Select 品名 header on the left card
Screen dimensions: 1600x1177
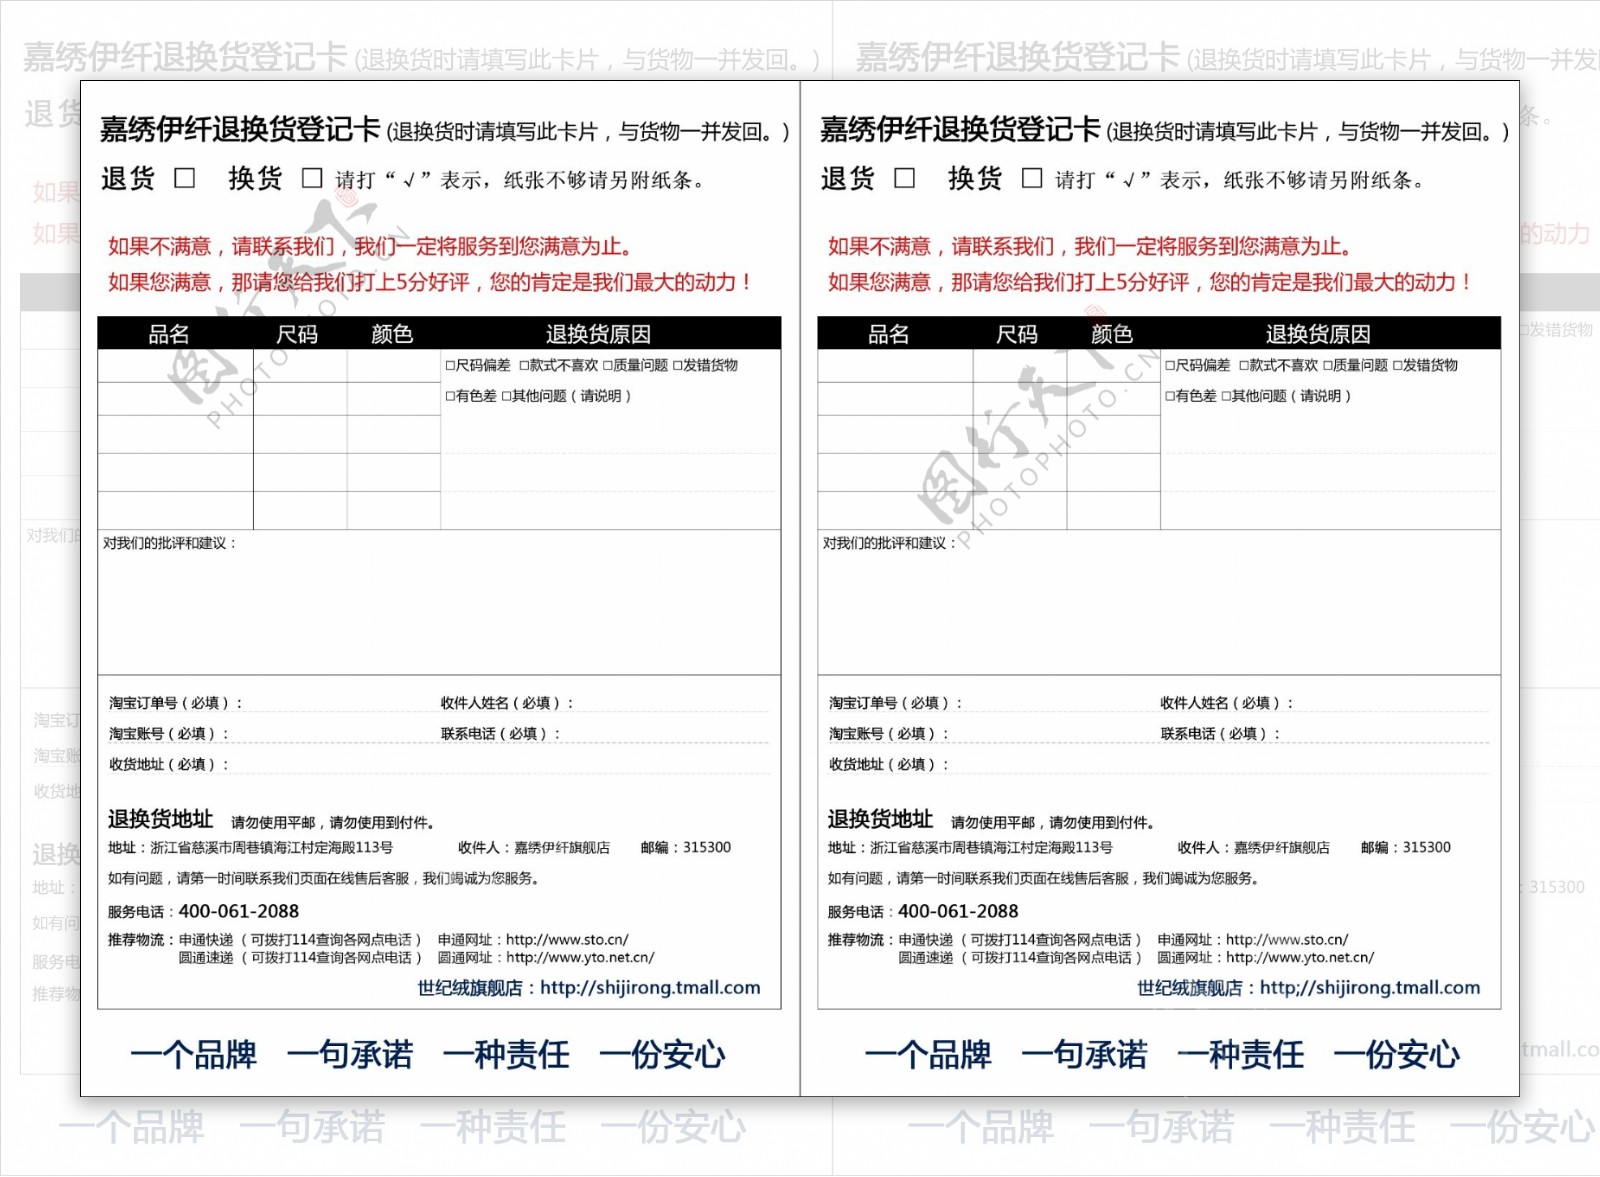169,334
